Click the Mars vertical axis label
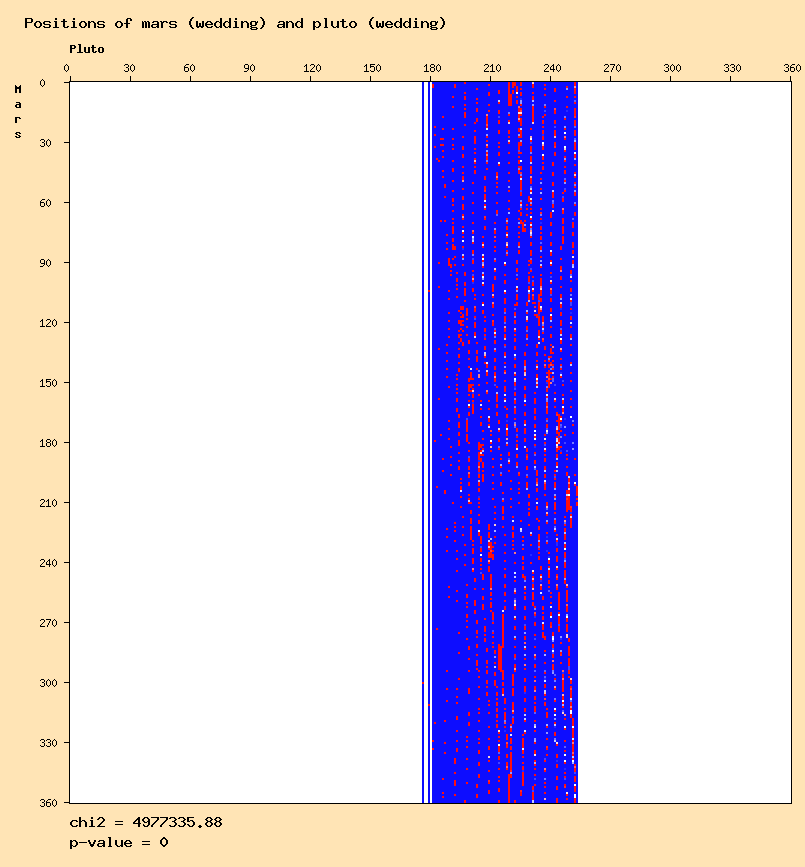 click(x=18, y=112)
